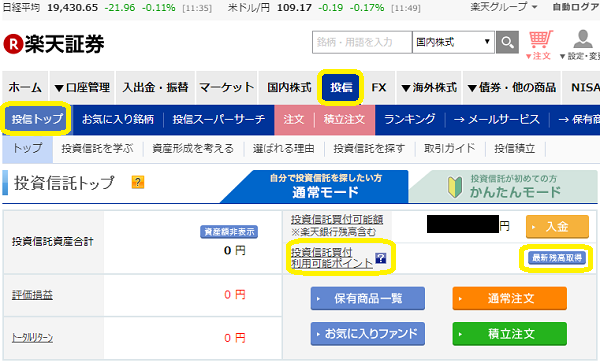
Task: Open 投信スーパーサーチ
Action: [x=218, y=119]
